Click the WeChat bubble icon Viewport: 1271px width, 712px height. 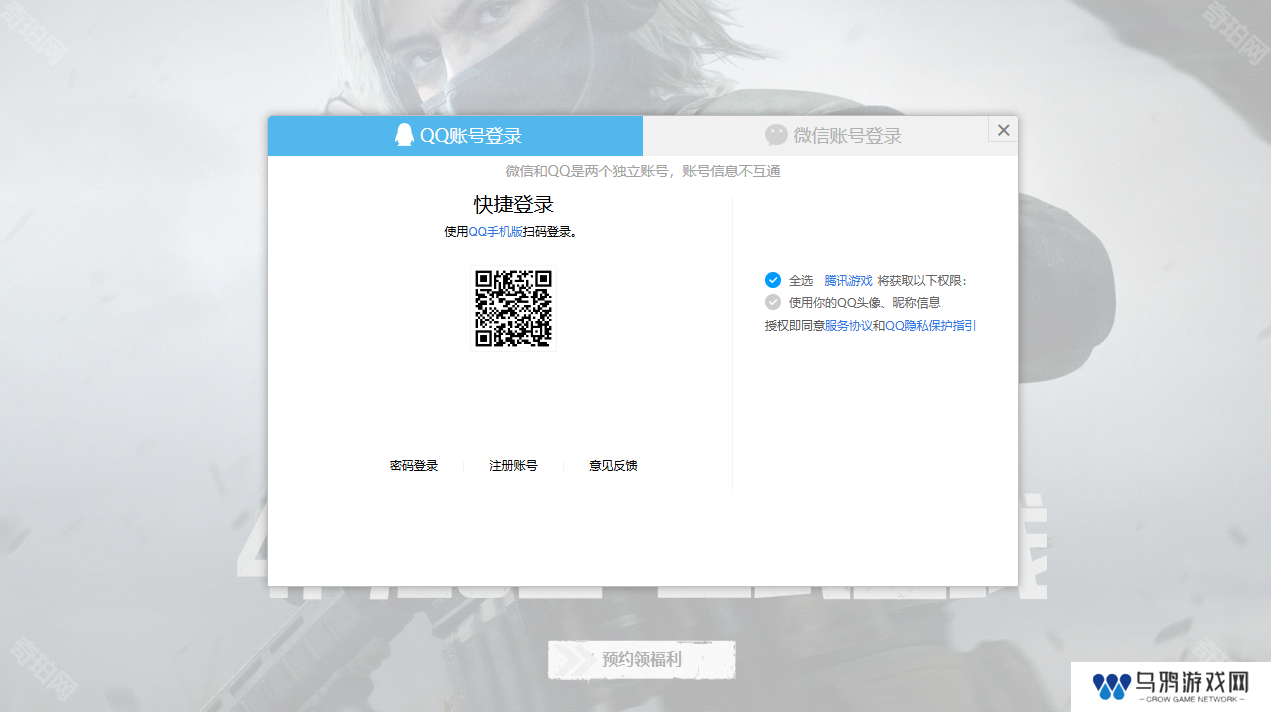(776, 135)
